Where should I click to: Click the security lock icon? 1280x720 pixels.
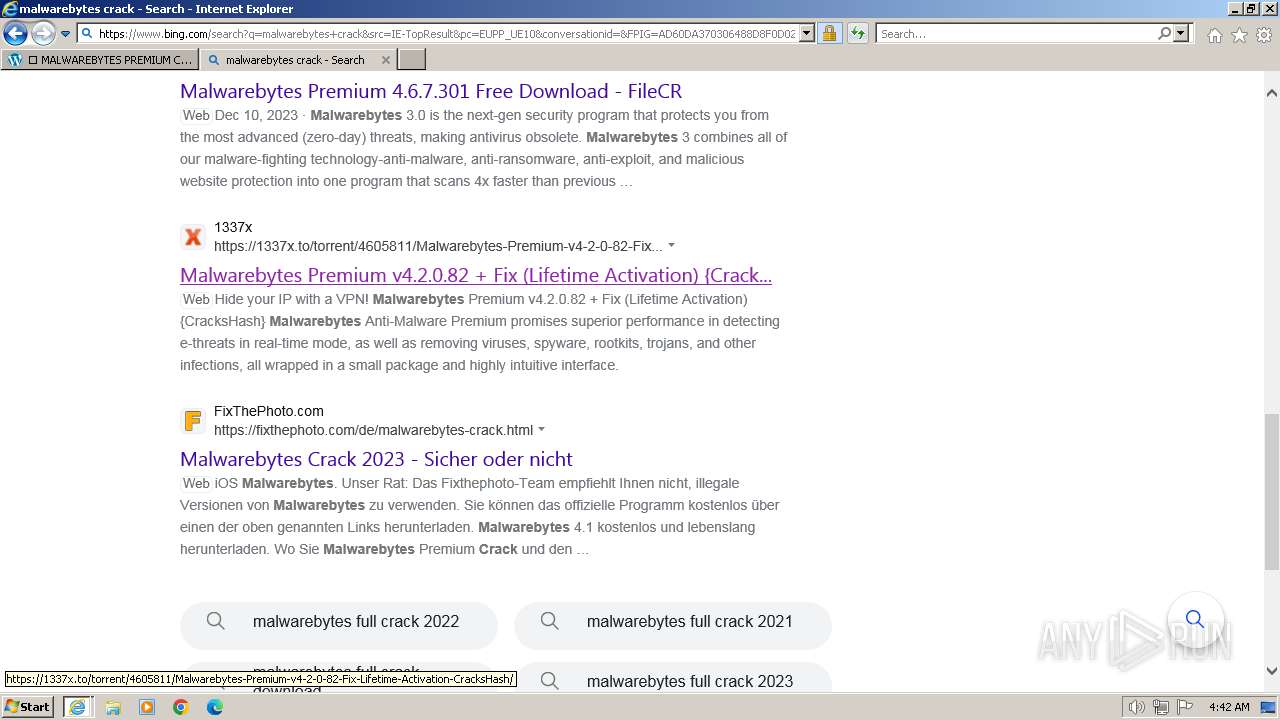pyautogui.click(x=829, y=33)
